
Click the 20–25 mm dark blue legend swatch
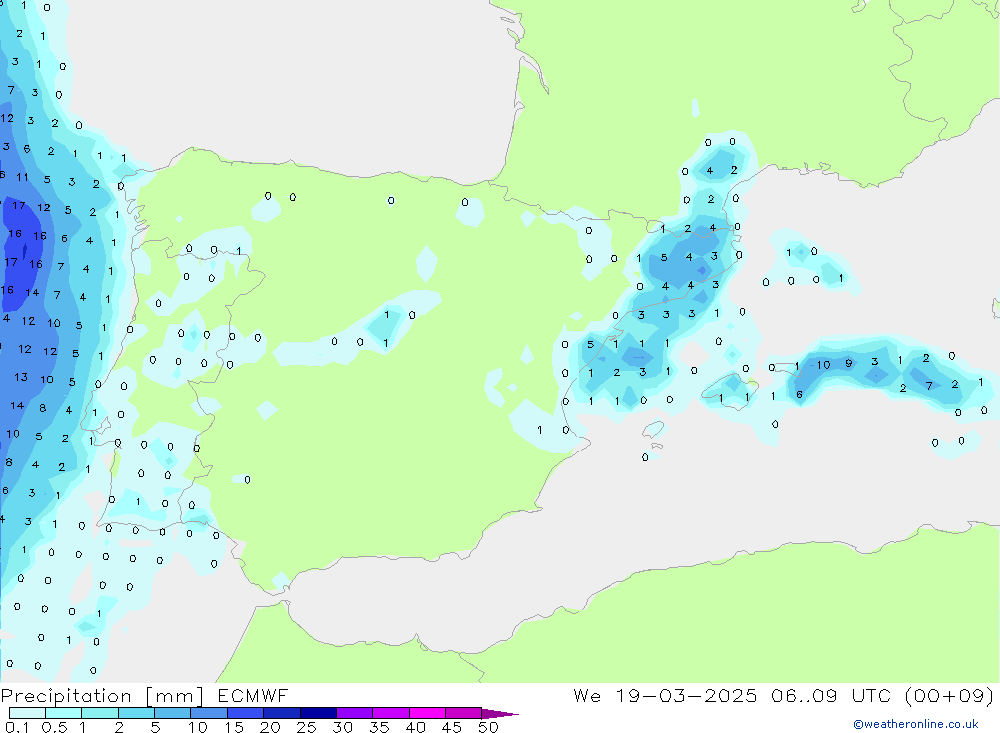(281, 713)
